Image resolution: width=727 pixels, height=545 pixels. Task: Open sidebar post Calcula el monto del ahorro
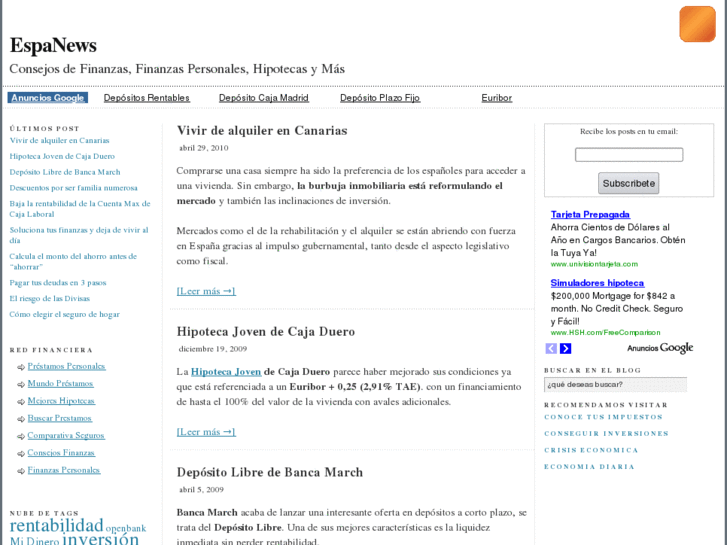click(x=73, y=262)
